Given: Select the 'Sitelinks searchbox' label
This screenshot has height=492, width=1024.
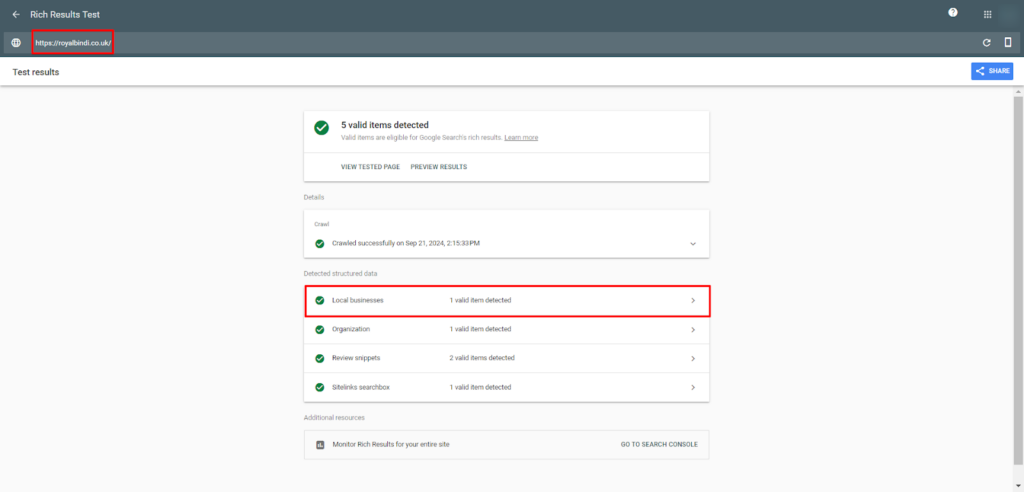Looking at the screenshot, I should (x=360, y=387).
